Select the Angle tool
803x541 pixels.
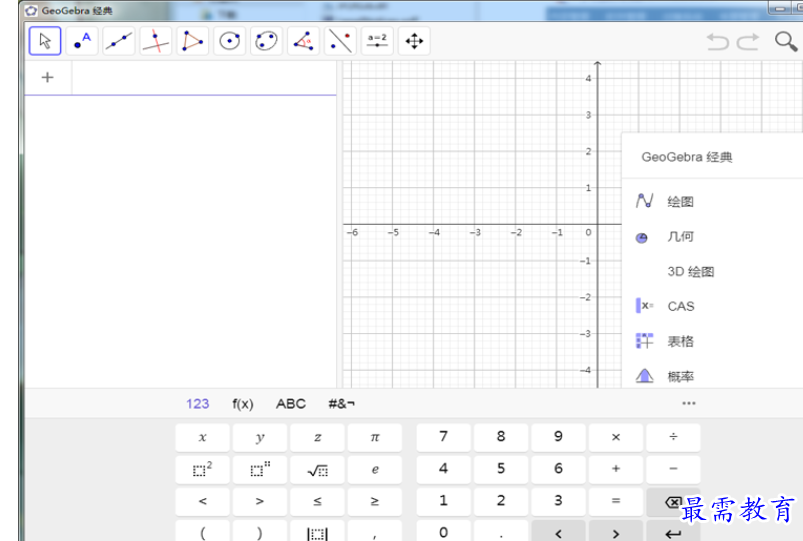[303, 41]
